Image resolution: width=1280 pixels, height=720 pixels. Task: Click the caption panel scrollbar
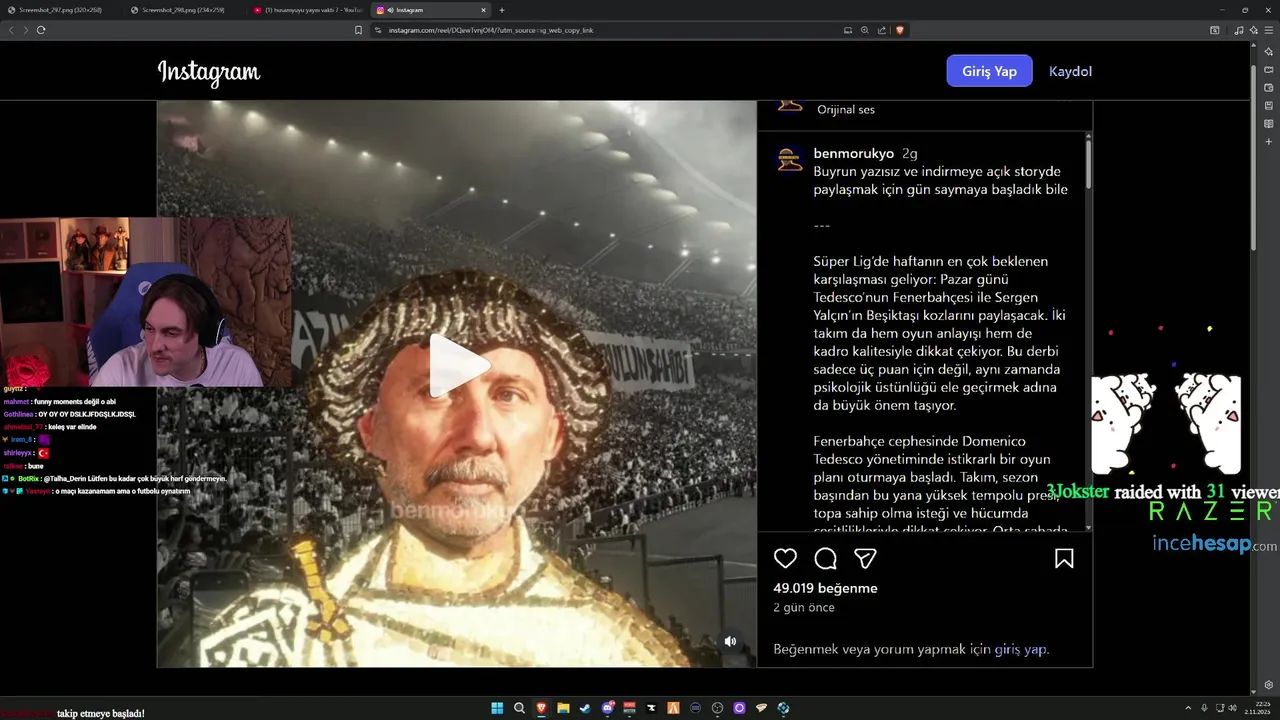click(x=1088, y=165)
